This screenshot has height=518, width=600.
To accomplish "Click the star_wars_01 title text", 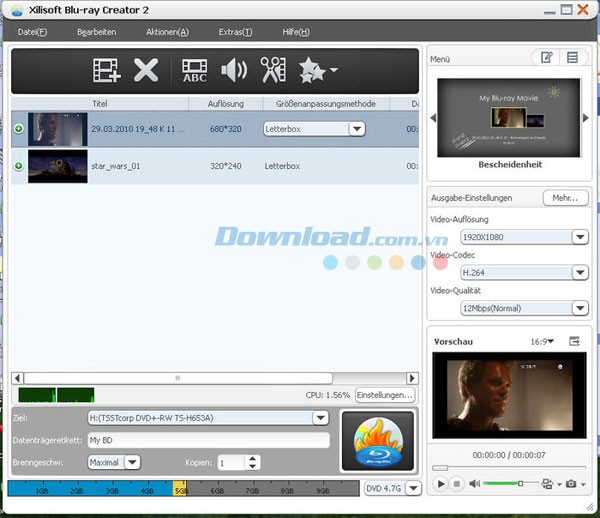I will click(116, 166).
